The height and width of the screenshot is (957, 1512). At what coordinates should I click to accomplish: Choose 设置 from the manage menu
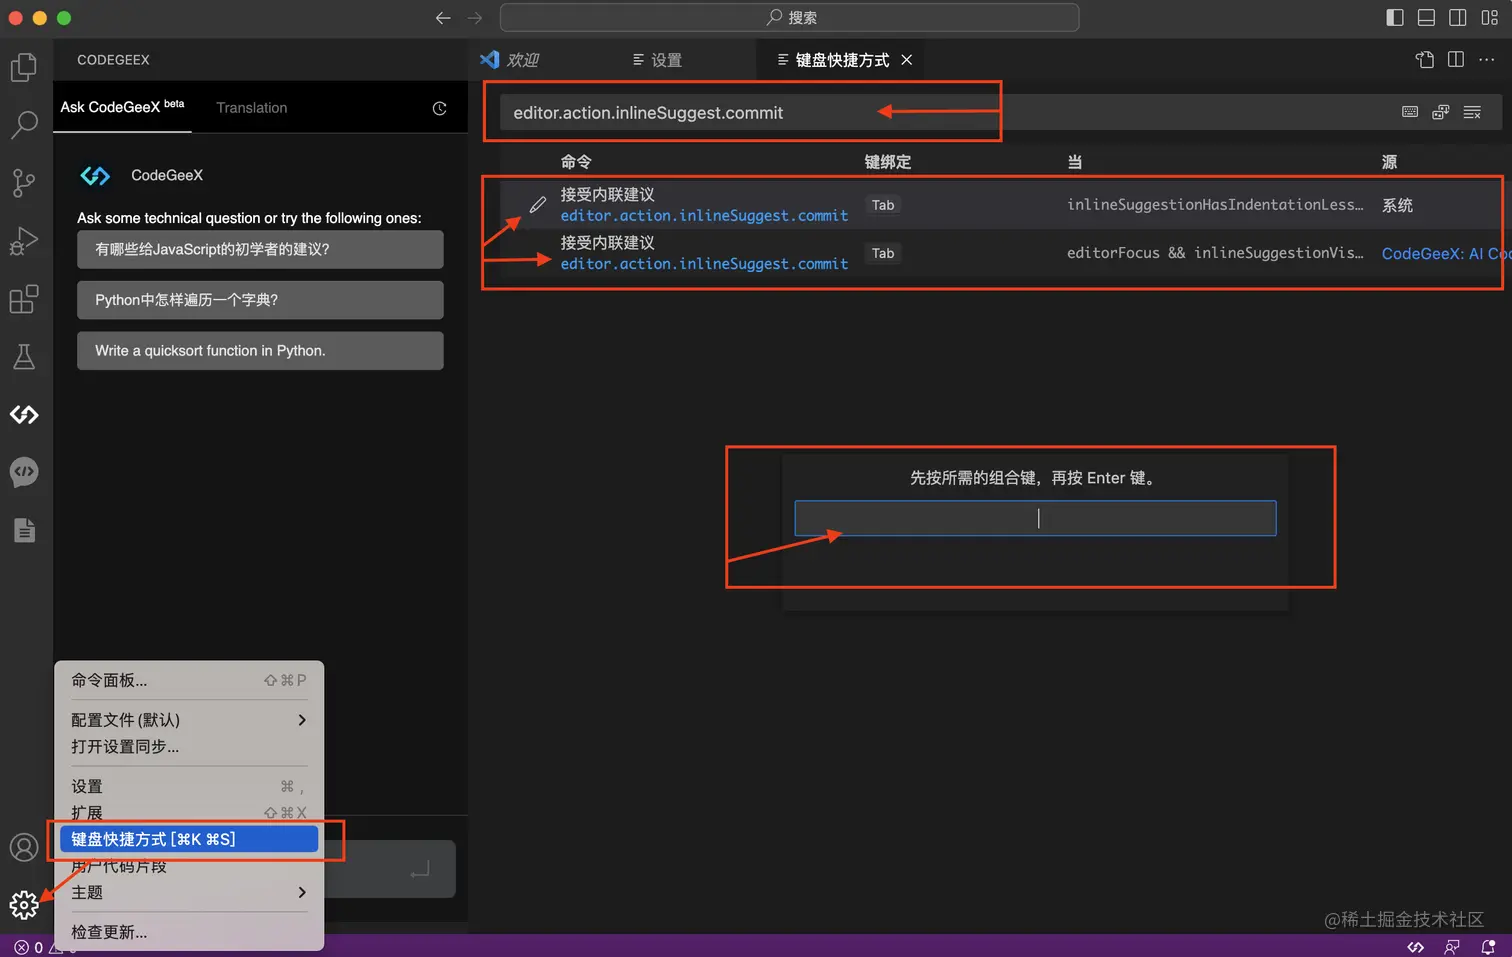click(189, 786)
